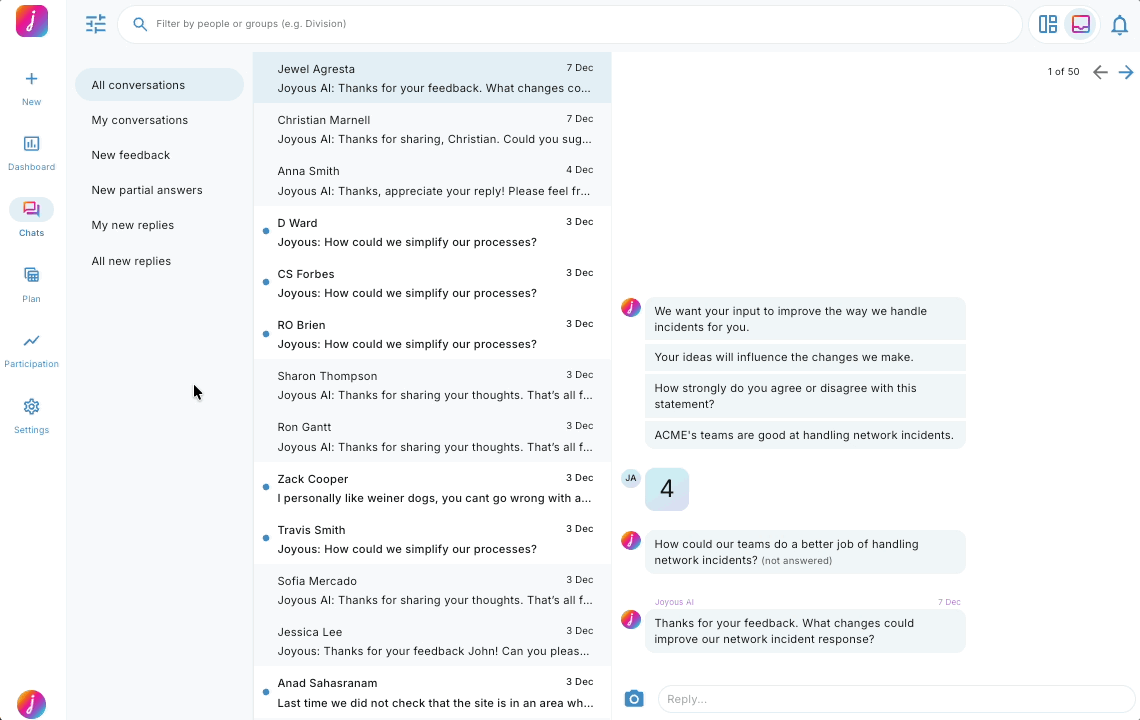Open Zack Cooper's conversation from the list

click(433, 488)
